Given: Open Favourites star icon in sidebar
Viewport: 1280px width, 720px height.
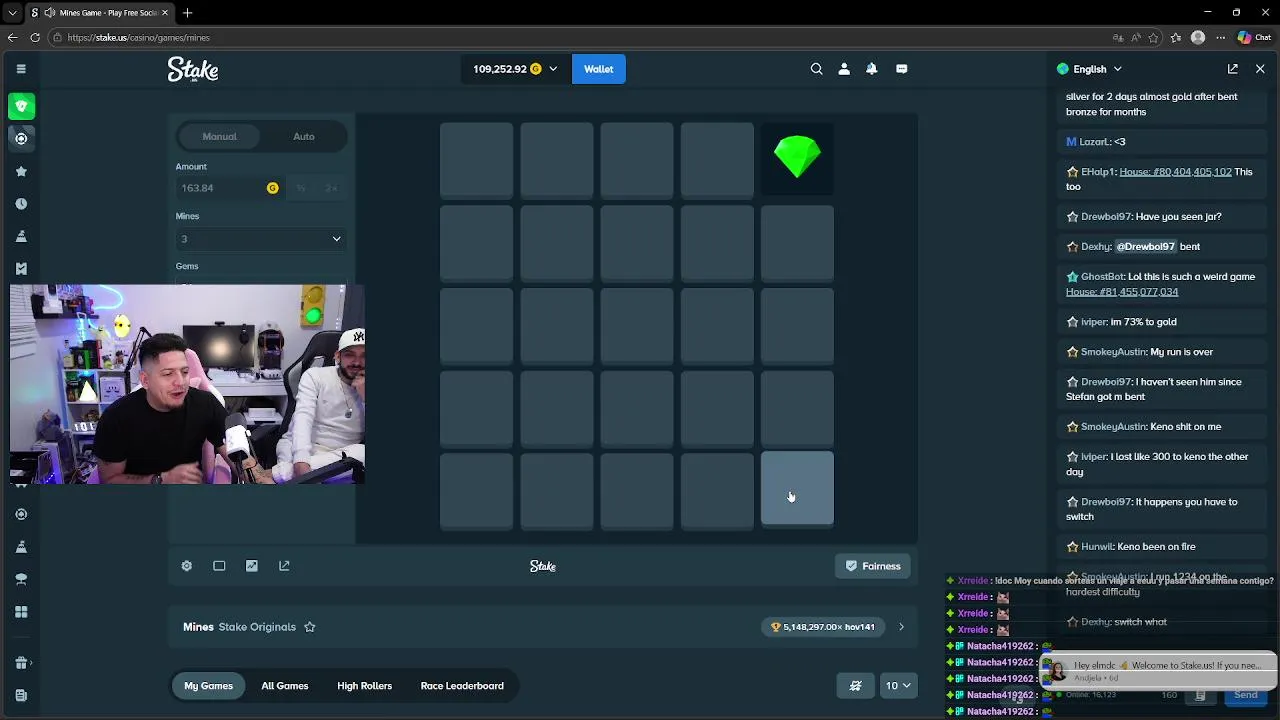Looking at the screenshot, I should point(21,171).
